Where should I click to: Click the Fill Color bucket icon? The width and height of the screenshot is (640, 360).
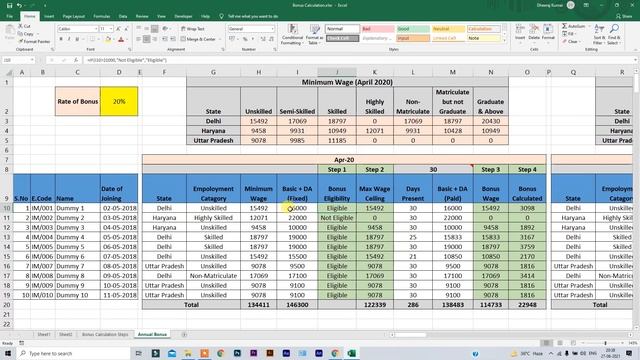click(108, 39)
